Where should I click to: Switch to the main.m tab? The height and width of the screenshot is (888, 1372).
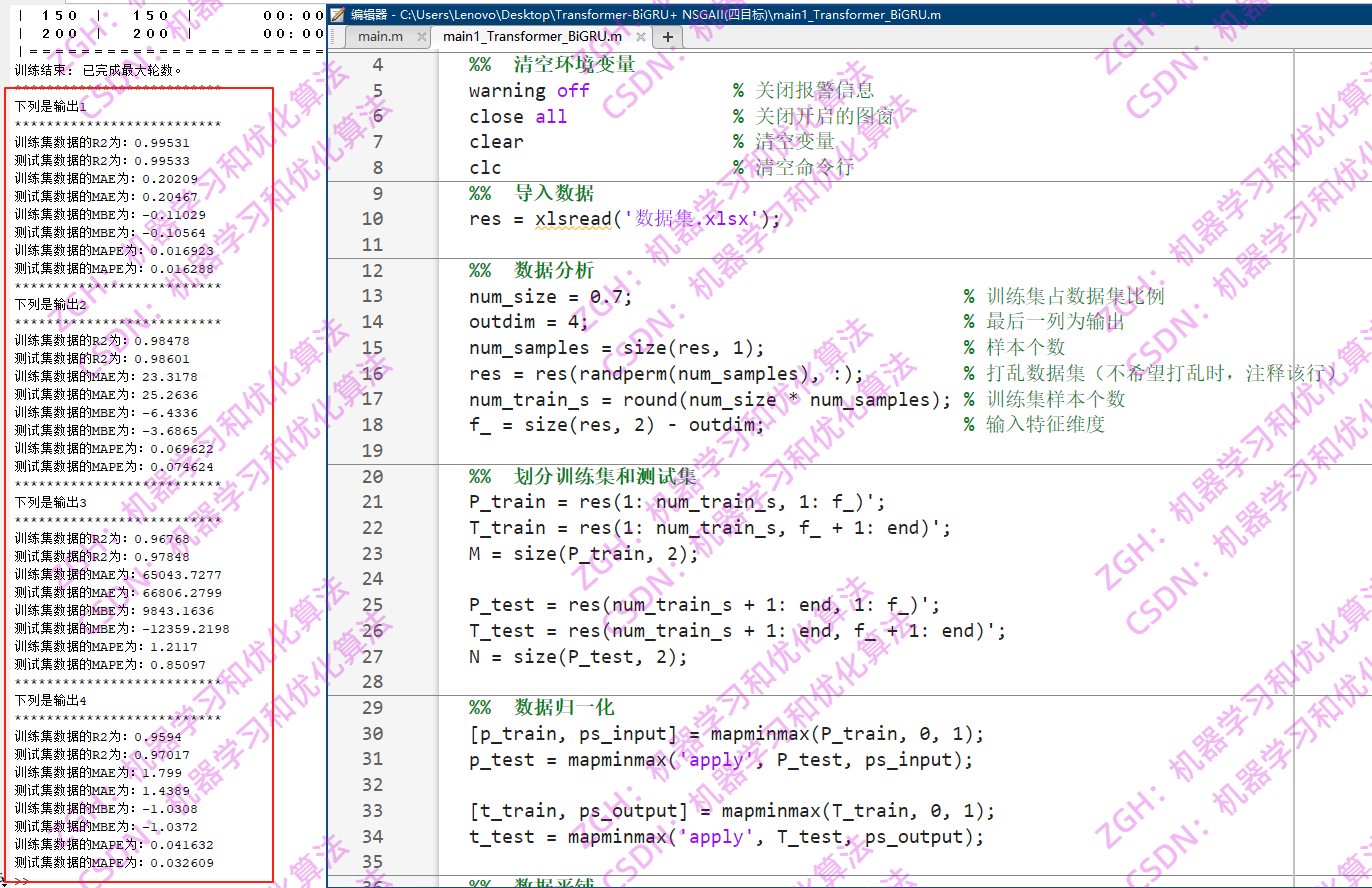point(380,37)
